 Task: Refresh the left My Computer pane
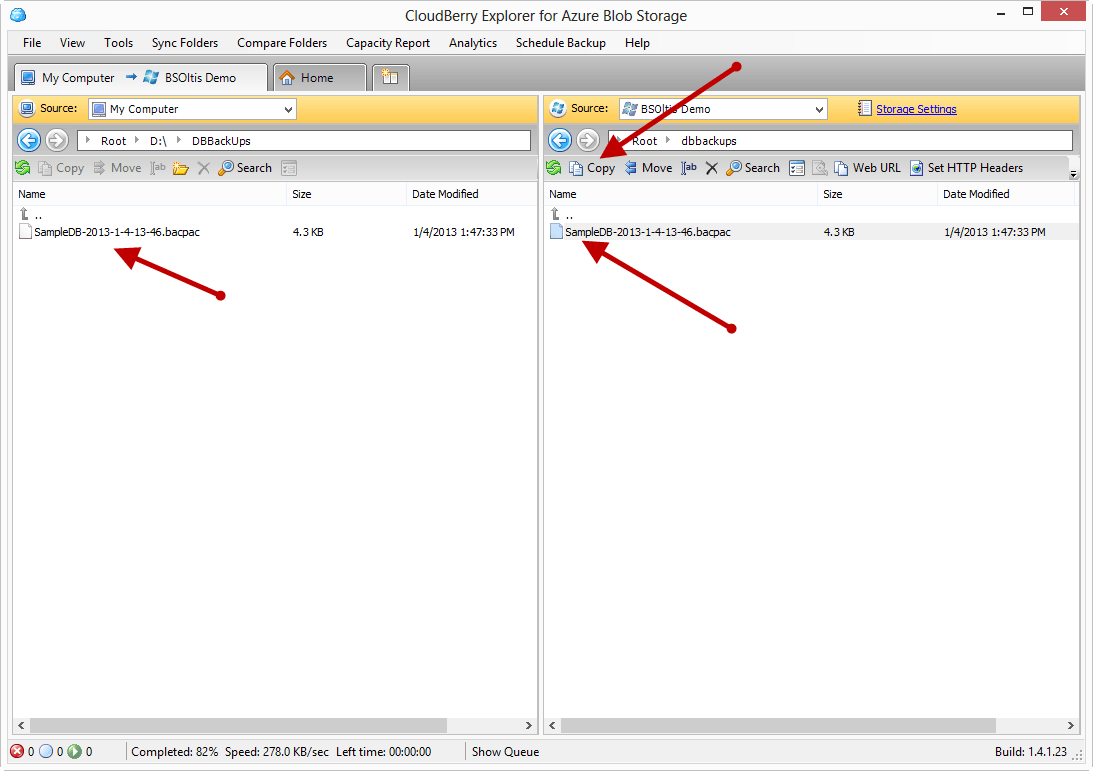(x=23, y=168)
